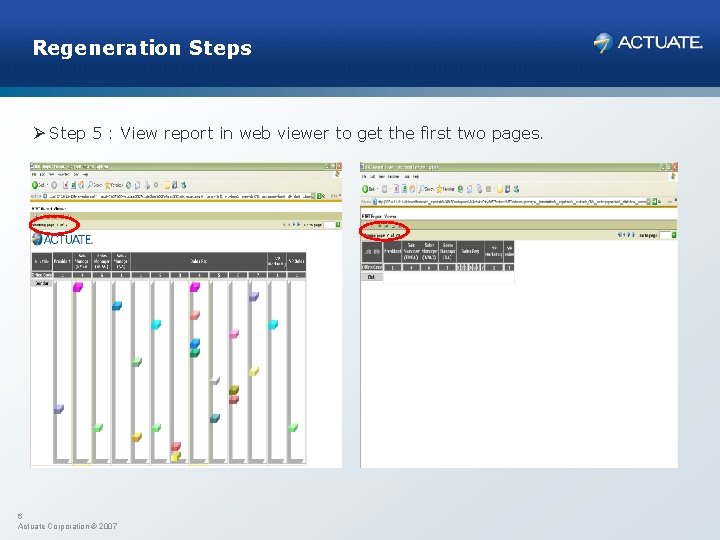
Task: Open File menu in right browser window
Action: [364, 176]
